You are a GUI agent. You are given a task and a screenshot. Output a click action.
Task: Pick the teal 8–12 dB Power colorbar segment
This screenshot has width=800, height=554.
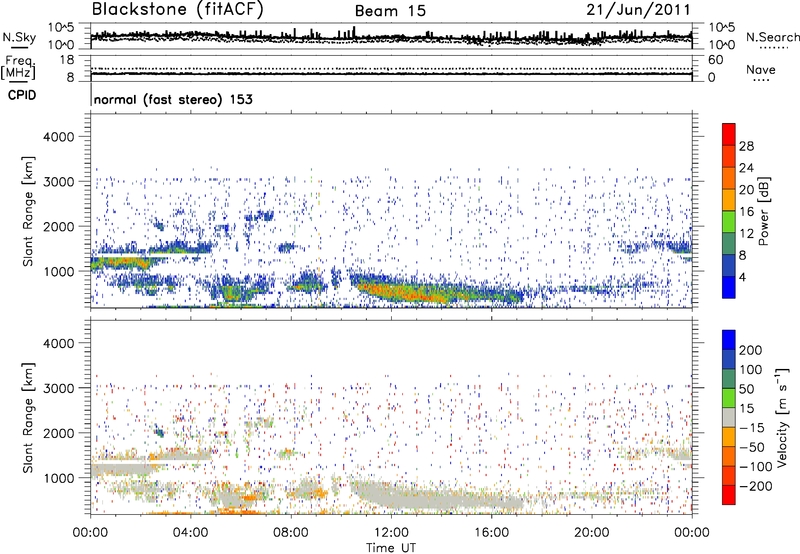pos(729,244)
